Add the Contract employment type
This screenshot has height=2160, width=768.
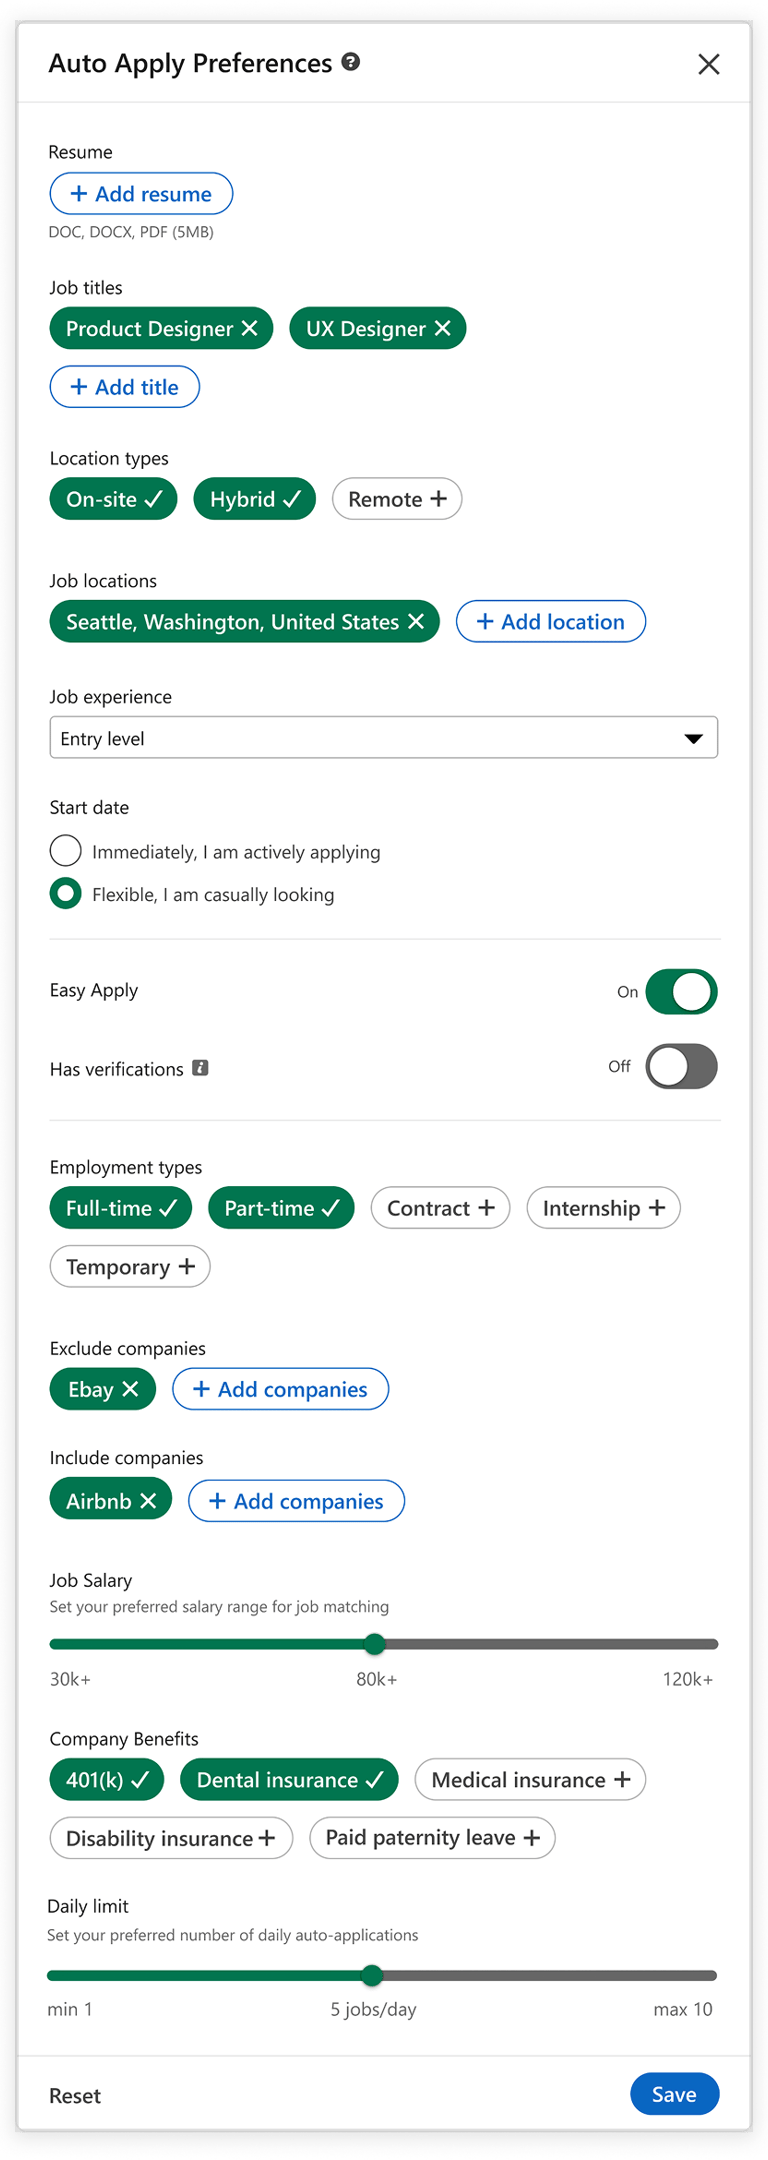click(x=440, y=1208)
